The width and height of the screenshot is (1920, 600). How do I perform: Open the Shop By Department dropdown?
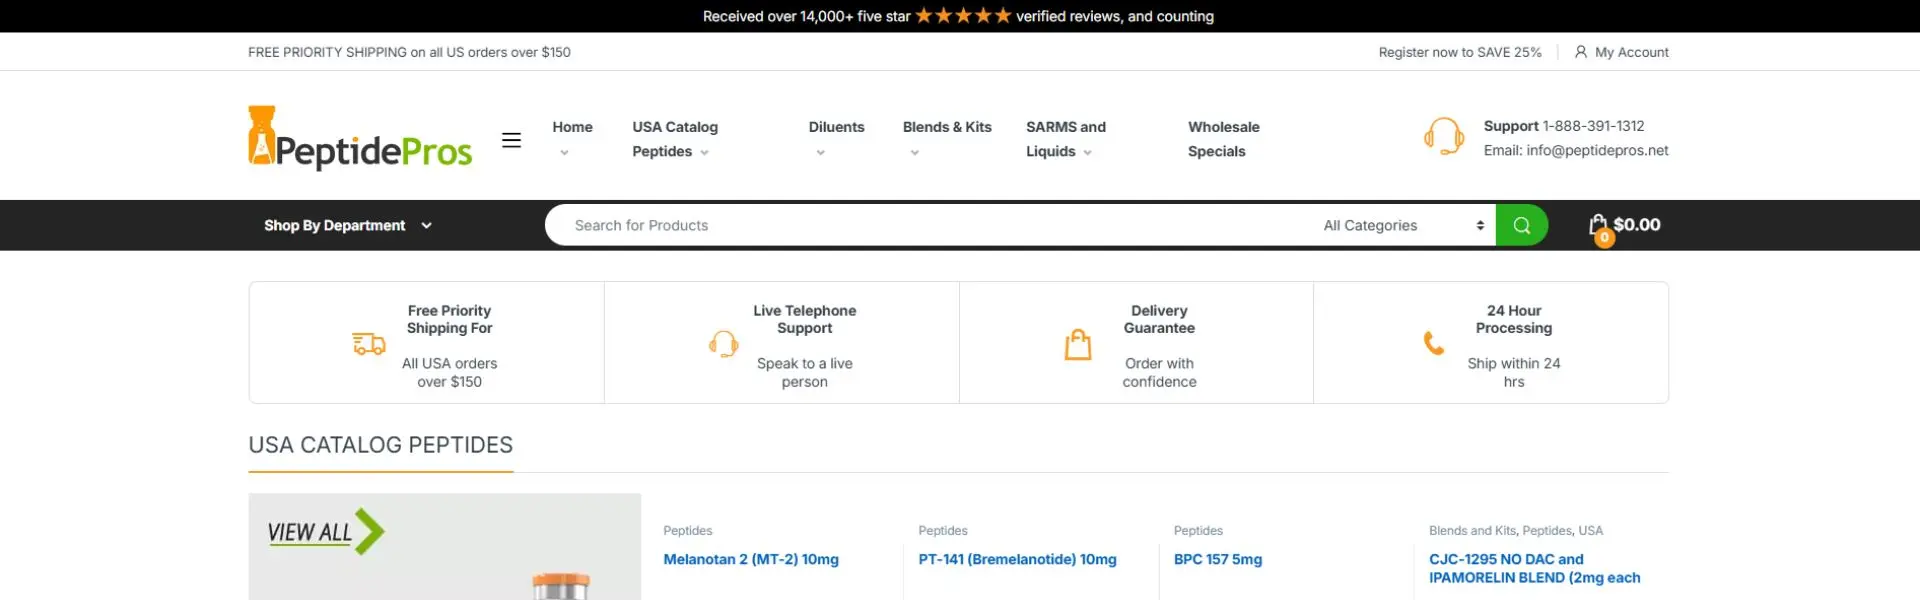pyautogui.click(x=348, y=225)
